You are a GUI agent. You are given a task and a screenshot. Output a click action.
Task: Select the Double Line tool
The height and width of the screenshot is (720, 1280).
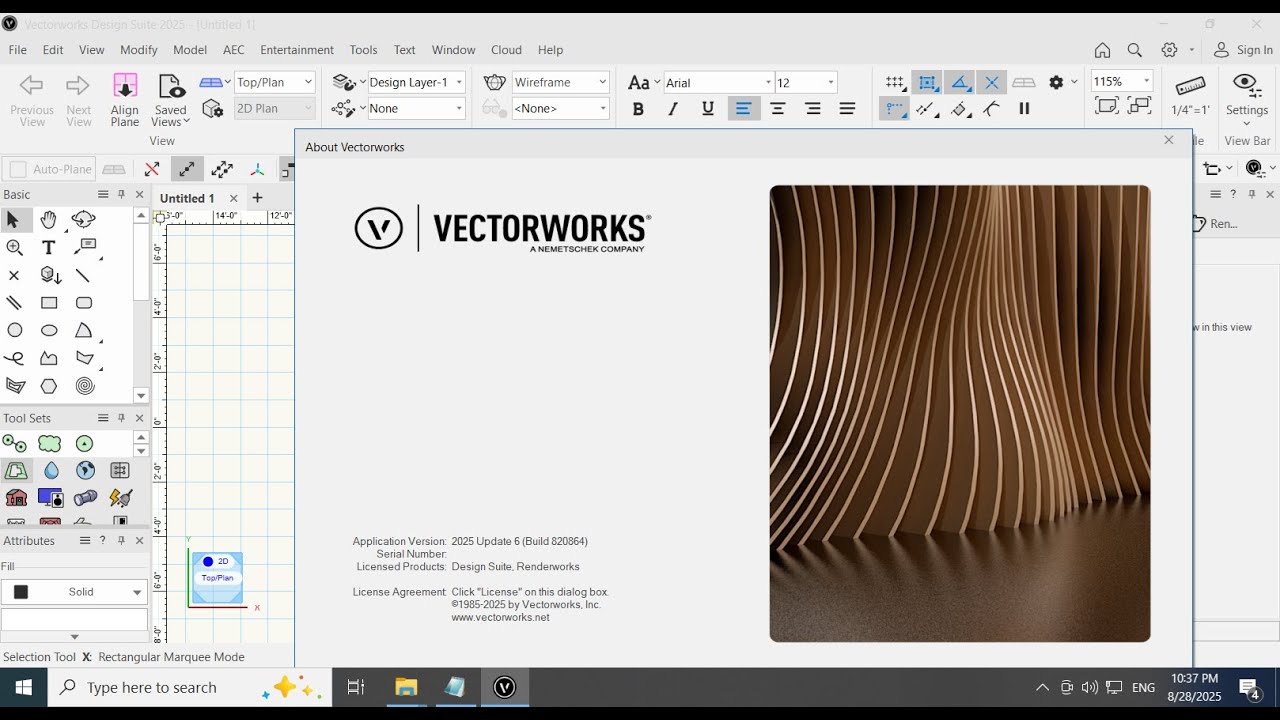(x=14, y=303)
